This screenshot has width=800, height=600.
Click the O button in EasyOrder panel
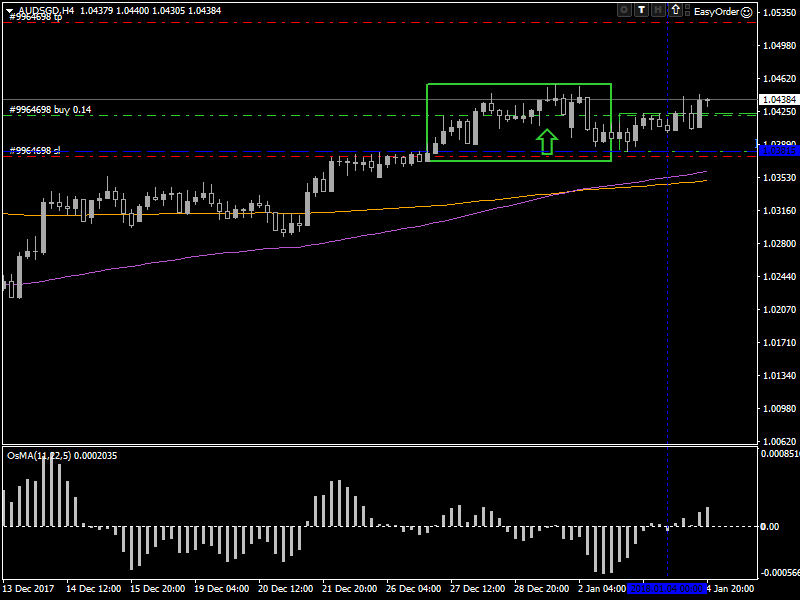(624, 10)
